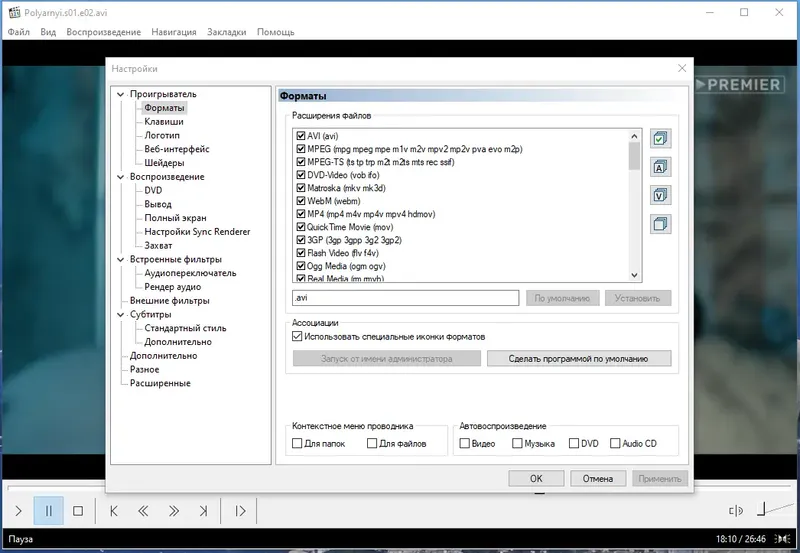The width and height of the screenshot is (800, 553).
Task: Toggle the WebM (webm) checkbox
Action: [301, 201]
